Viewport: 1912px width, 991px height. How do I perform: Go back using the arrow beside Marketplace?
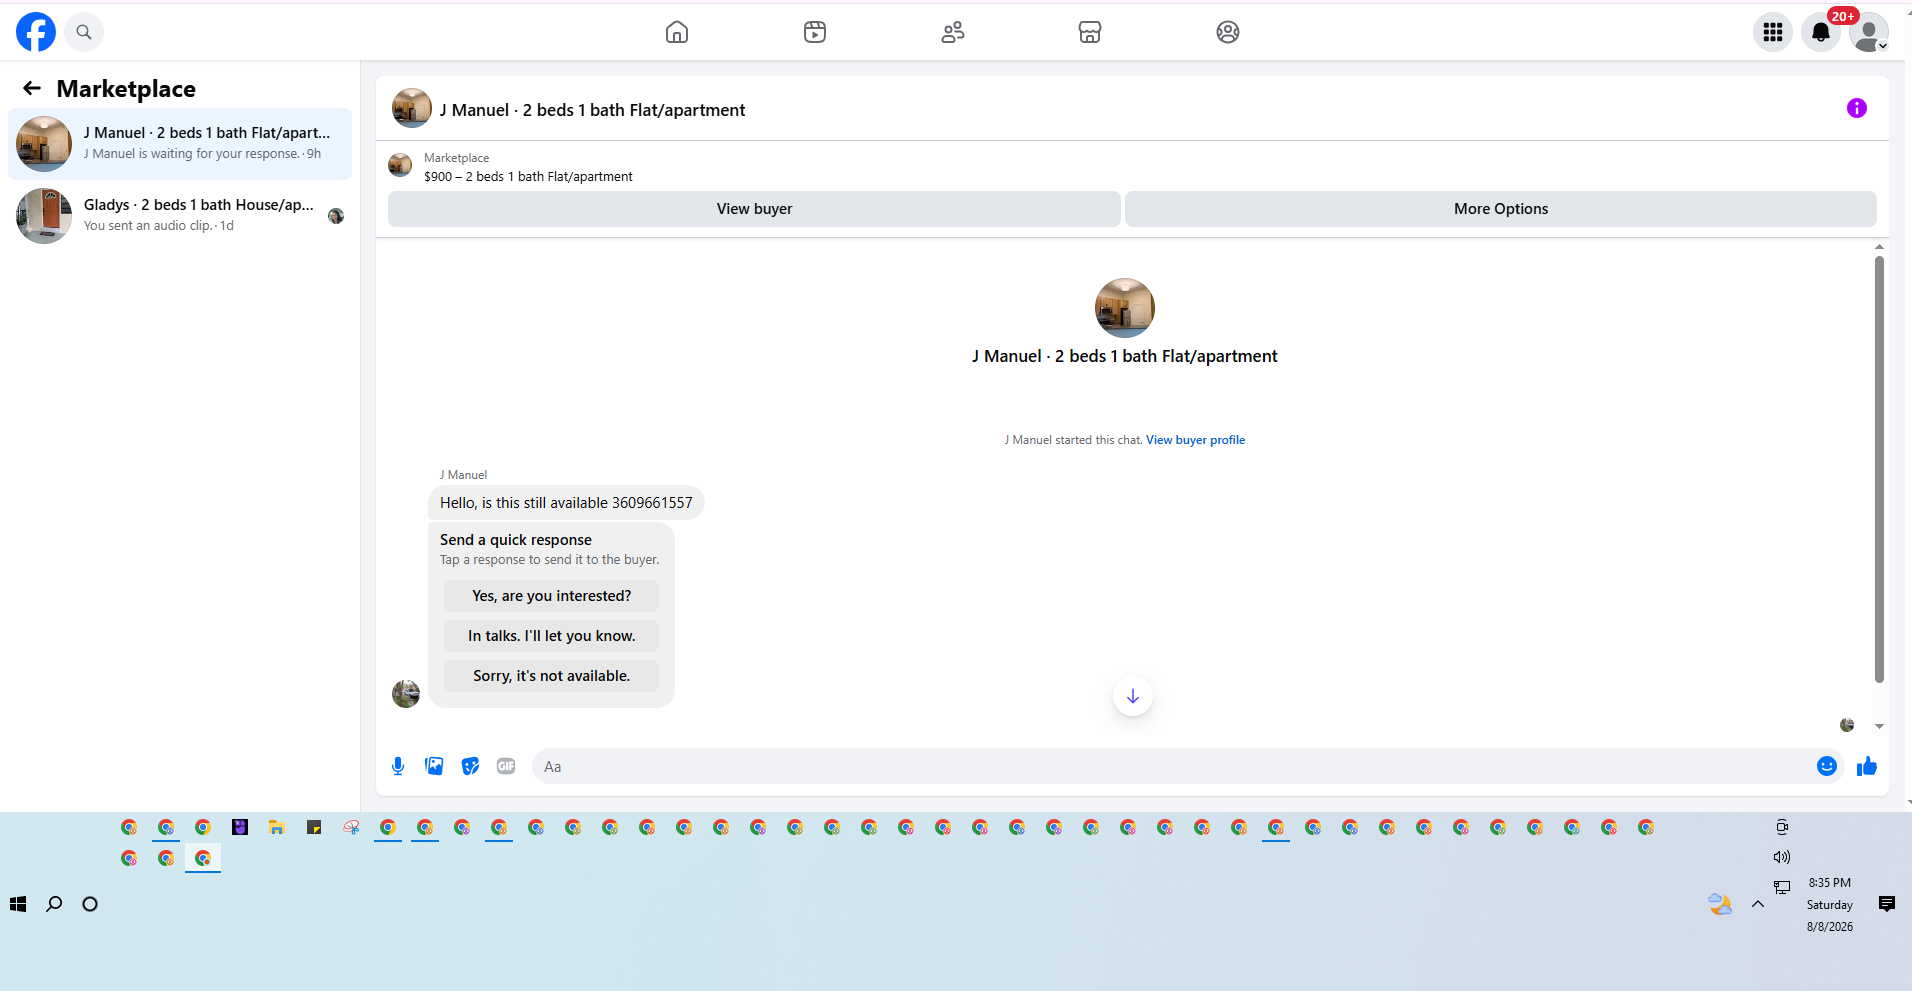[32, 88]
